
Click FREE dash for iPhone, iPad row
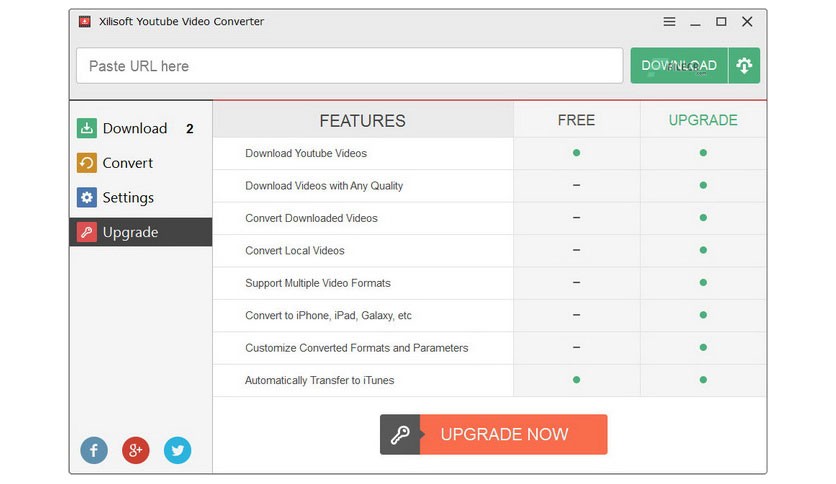pos(576,315)
